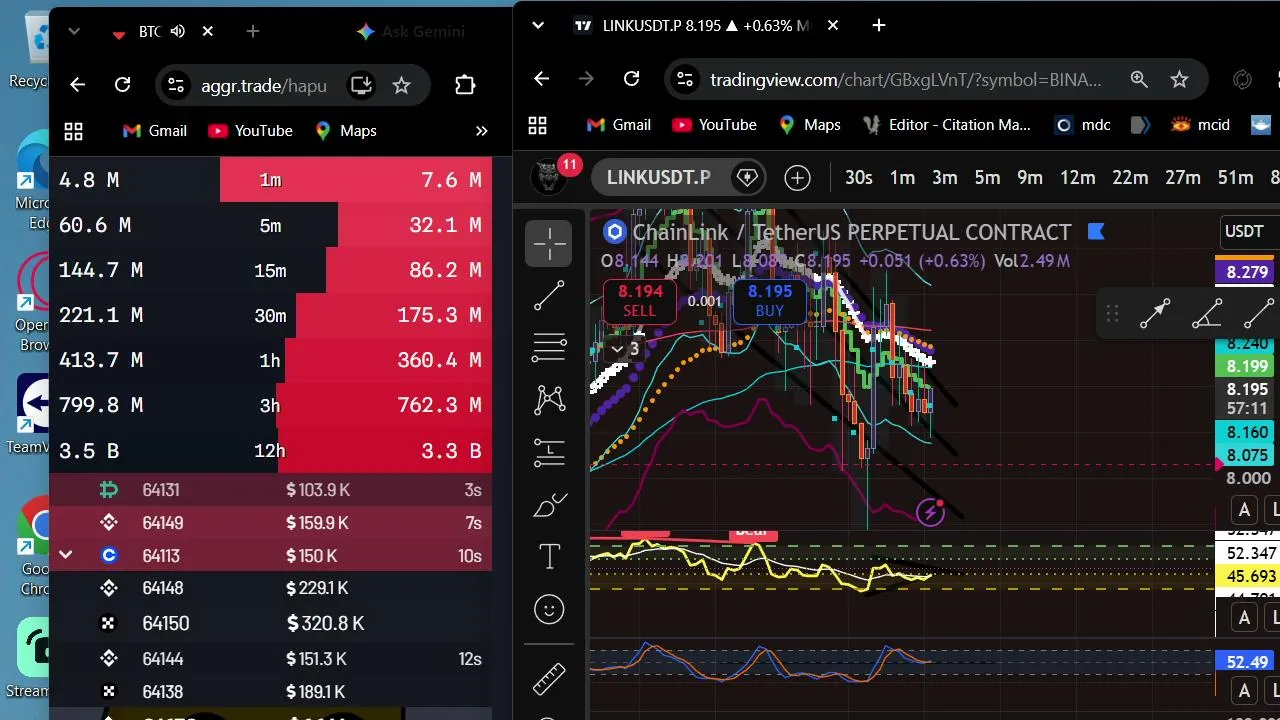
Task: Open Gmail bookmark in TradingView window
Action: [x=618, y=125]
